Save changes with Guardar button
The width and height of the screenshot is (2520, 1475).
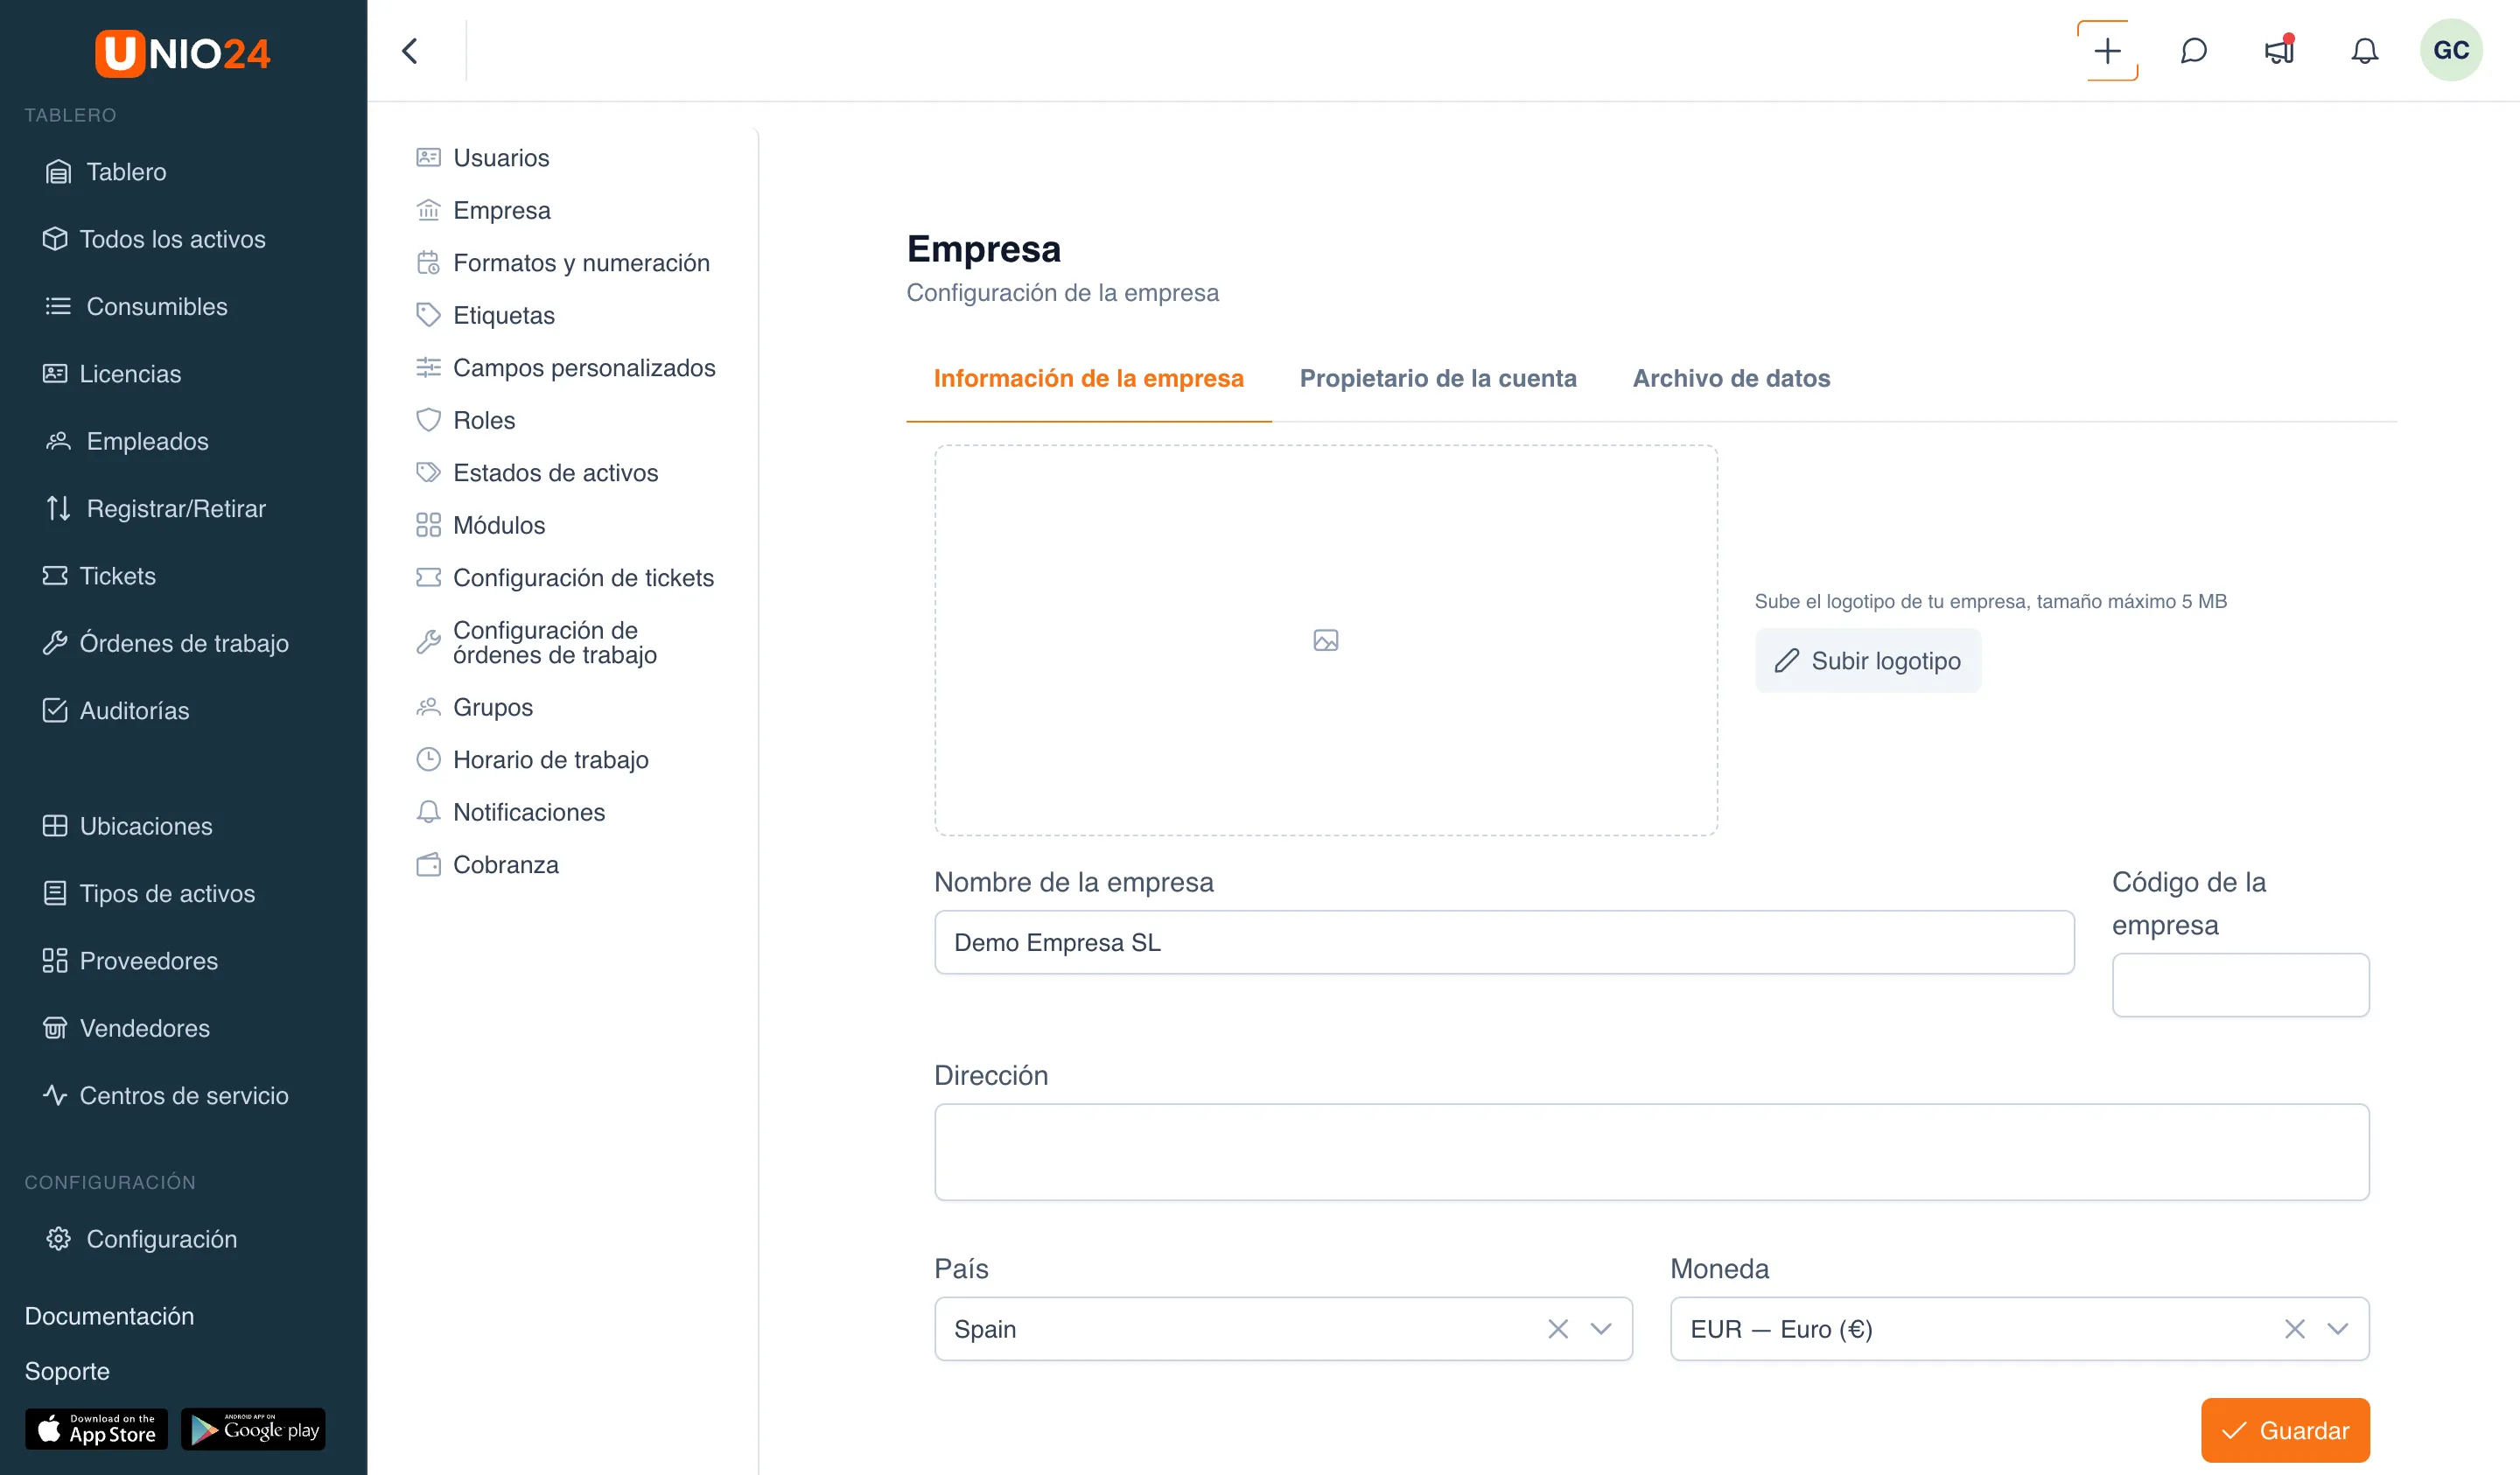point(2285,1430)
